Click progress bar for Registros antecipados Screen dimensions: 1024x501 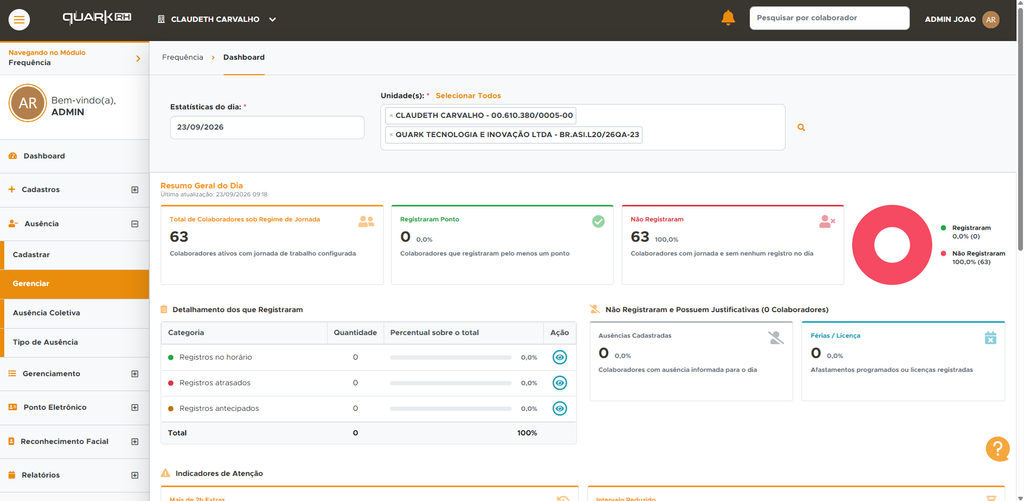click(x=451, y=408)
